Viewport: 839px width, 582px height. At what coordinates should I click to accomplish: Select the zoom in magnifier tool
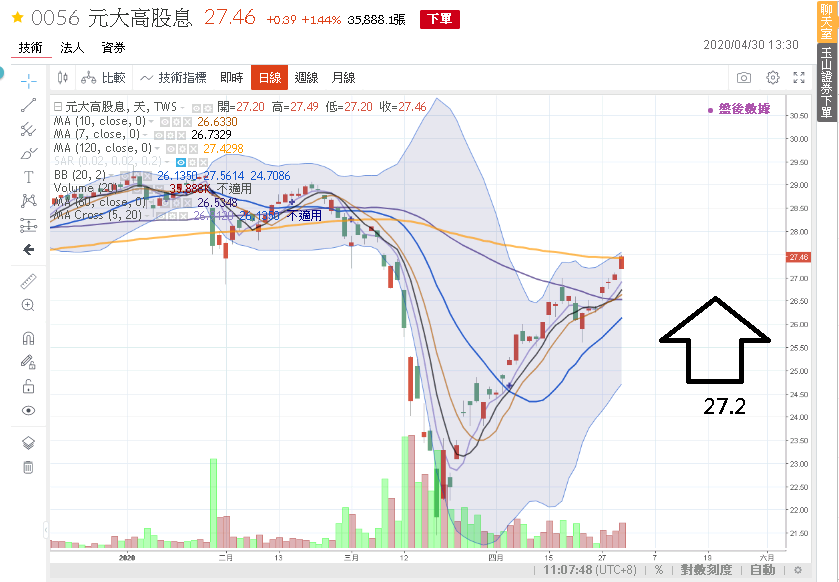[28, 305]
